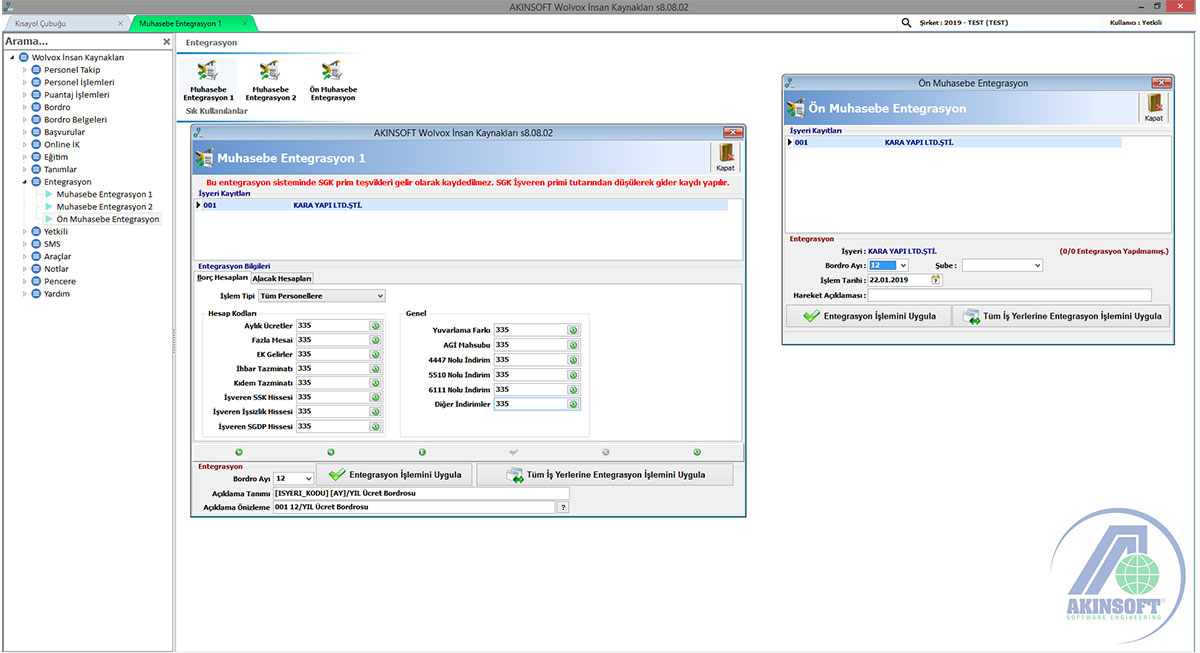Screen dimensions: 1200x653
Task: Expand the Yetkili tree node
Action: click(x=26, y=231)
